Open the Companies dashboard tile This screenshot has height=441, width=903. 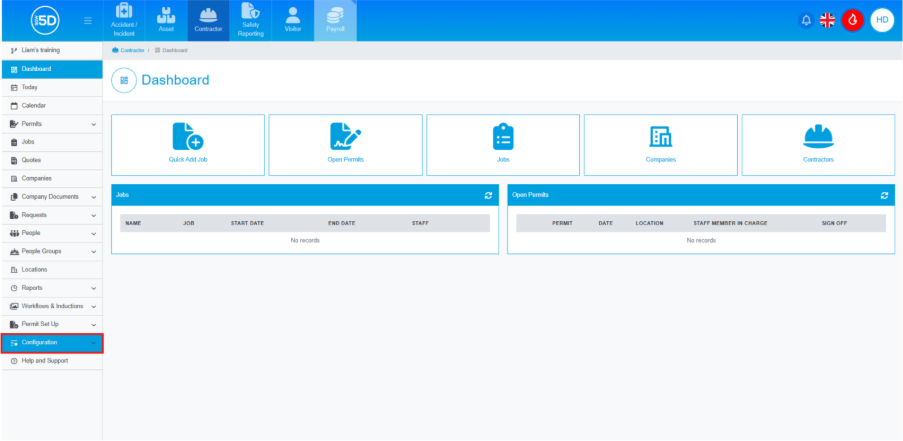tap(660, 144)
